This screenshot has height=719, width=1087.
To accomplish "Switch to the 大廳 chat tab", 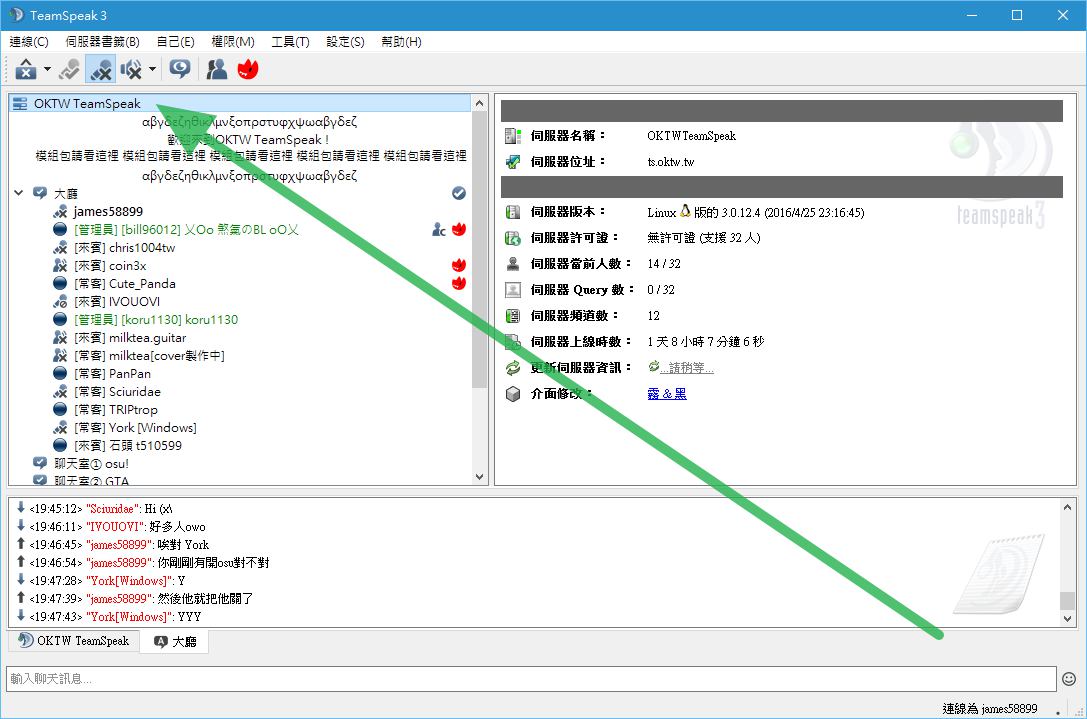I will 175,641.
